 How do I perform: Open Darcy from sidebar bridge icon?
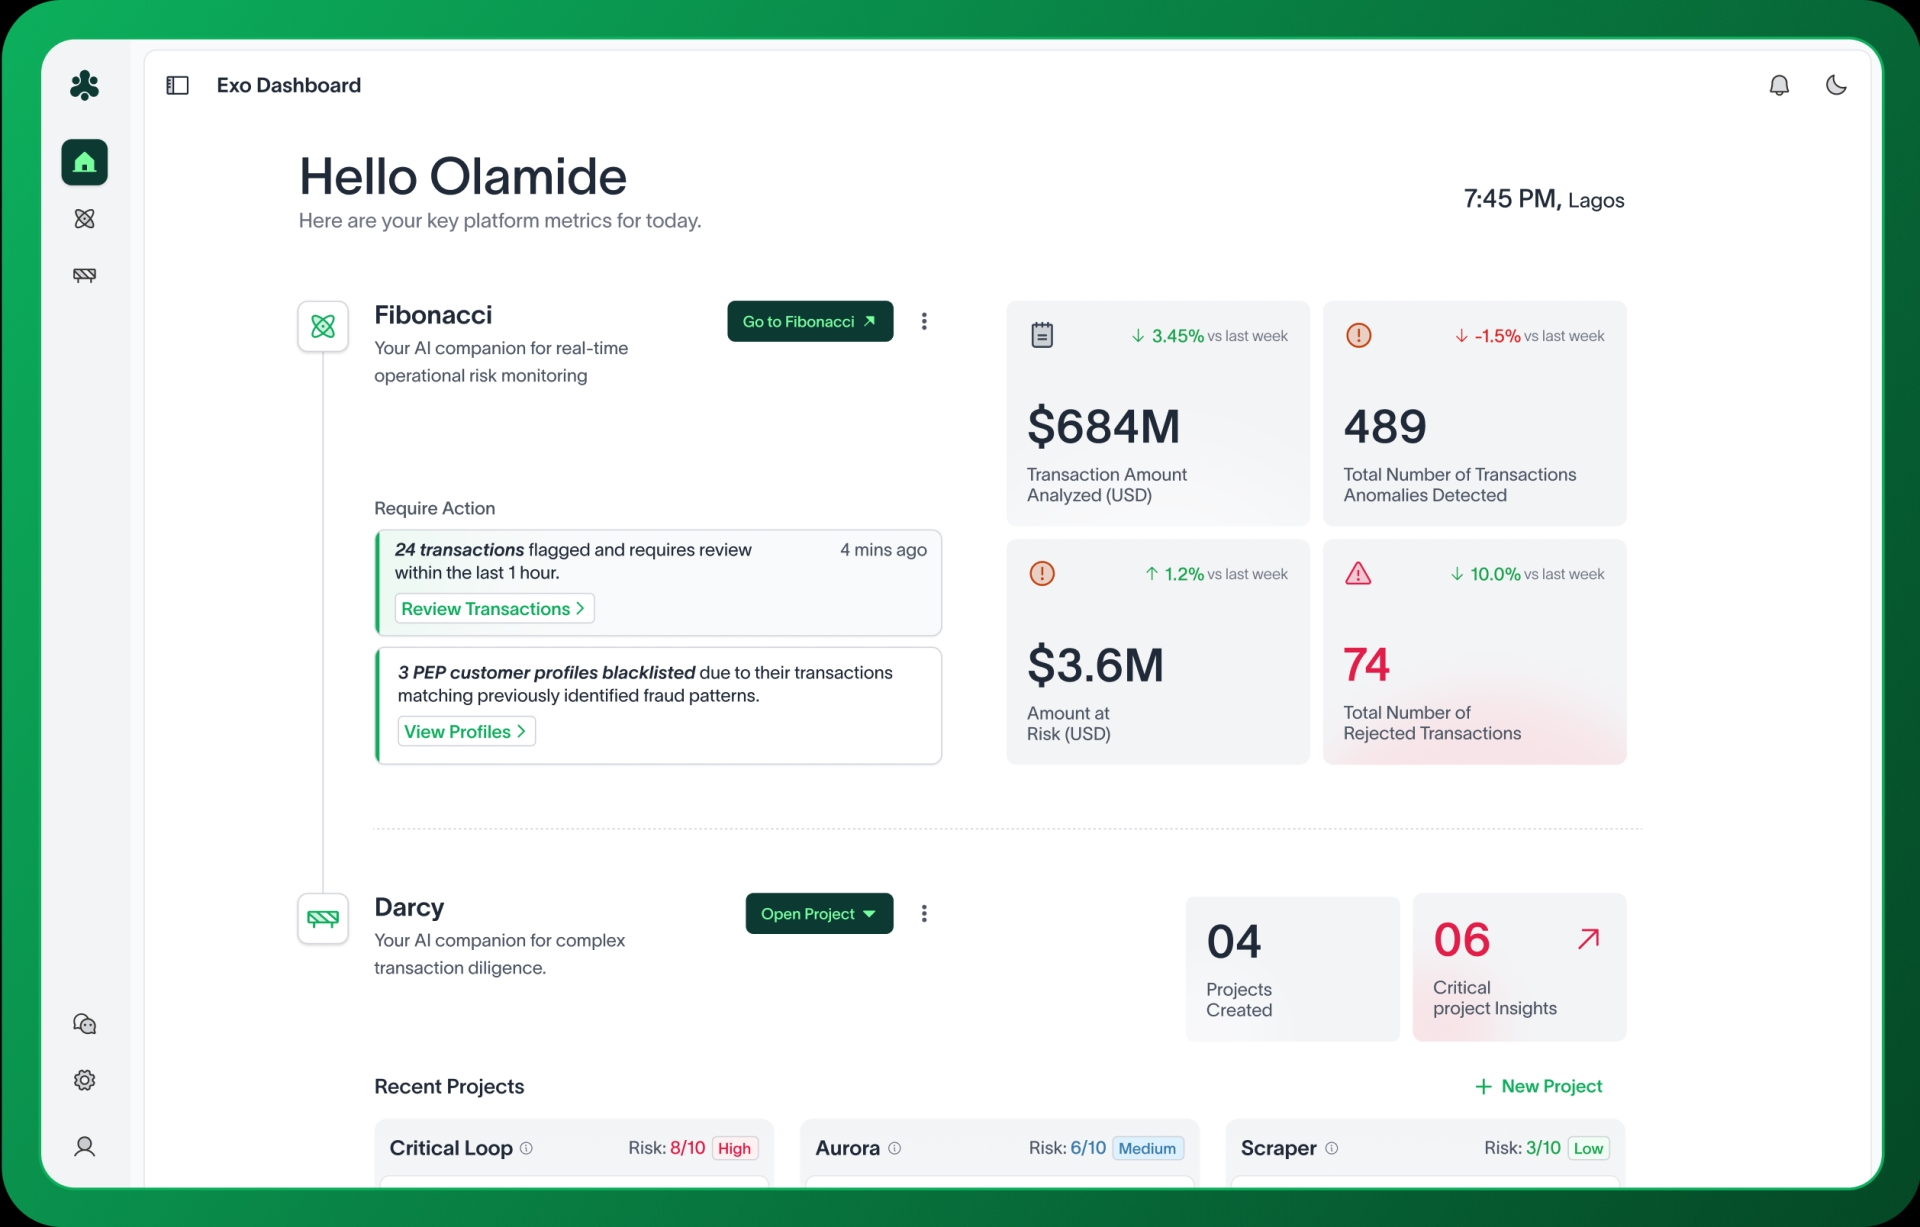point(84,275)
